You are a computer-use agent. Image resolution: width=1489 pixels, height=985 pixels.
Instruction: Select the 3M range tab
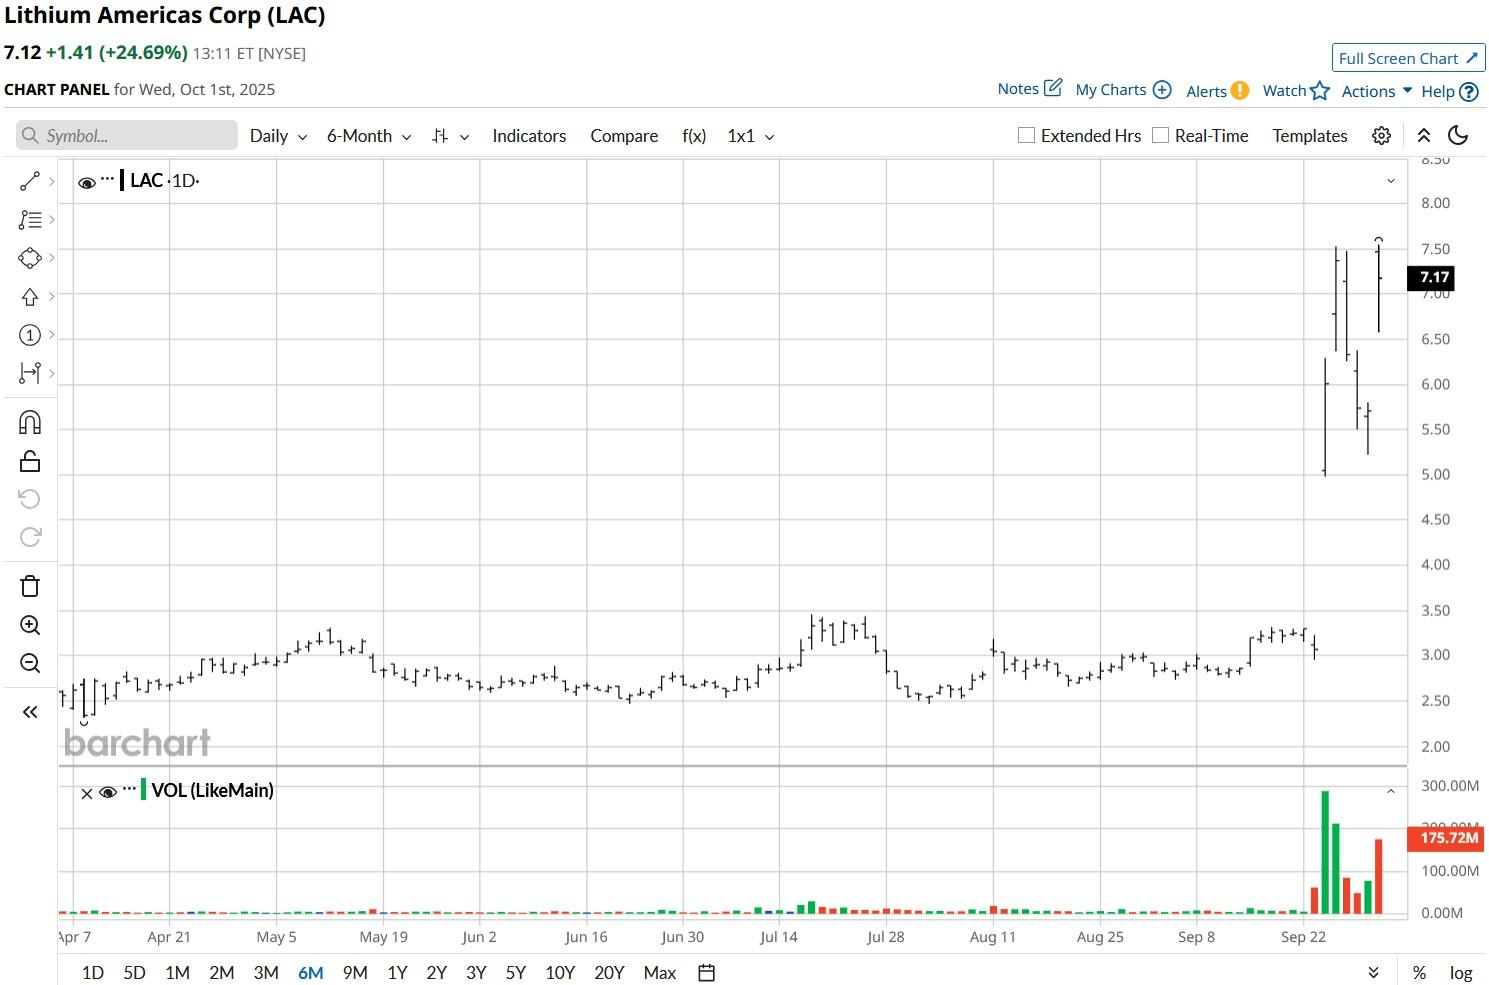266,973
